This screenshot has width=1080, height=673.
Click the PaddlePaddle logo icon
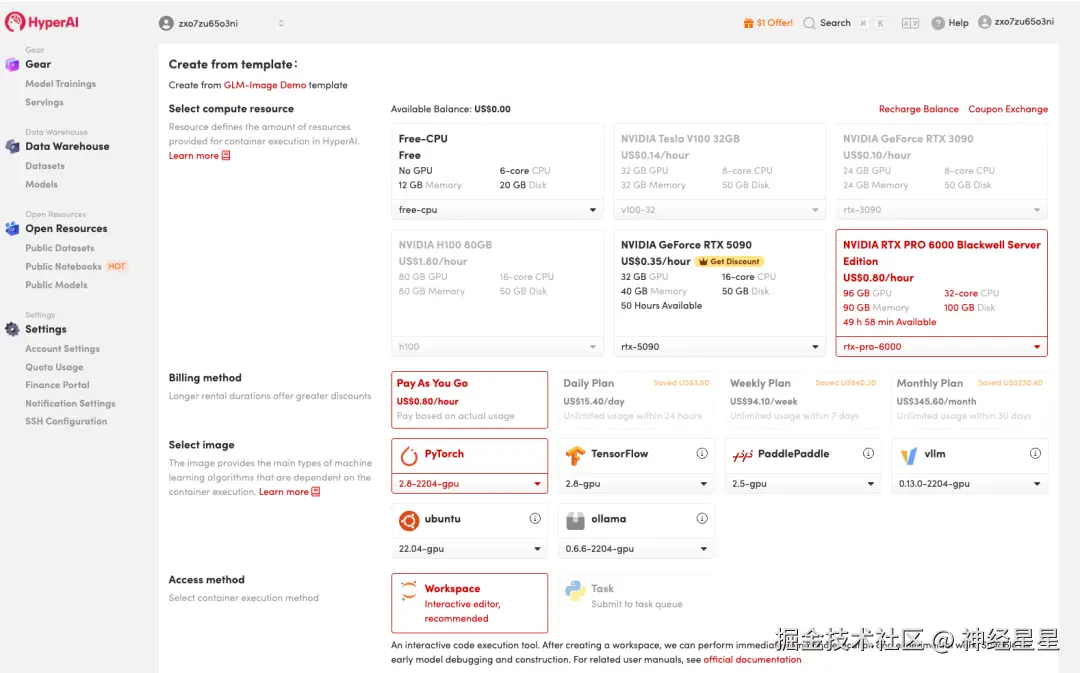[x=742, y=455]
